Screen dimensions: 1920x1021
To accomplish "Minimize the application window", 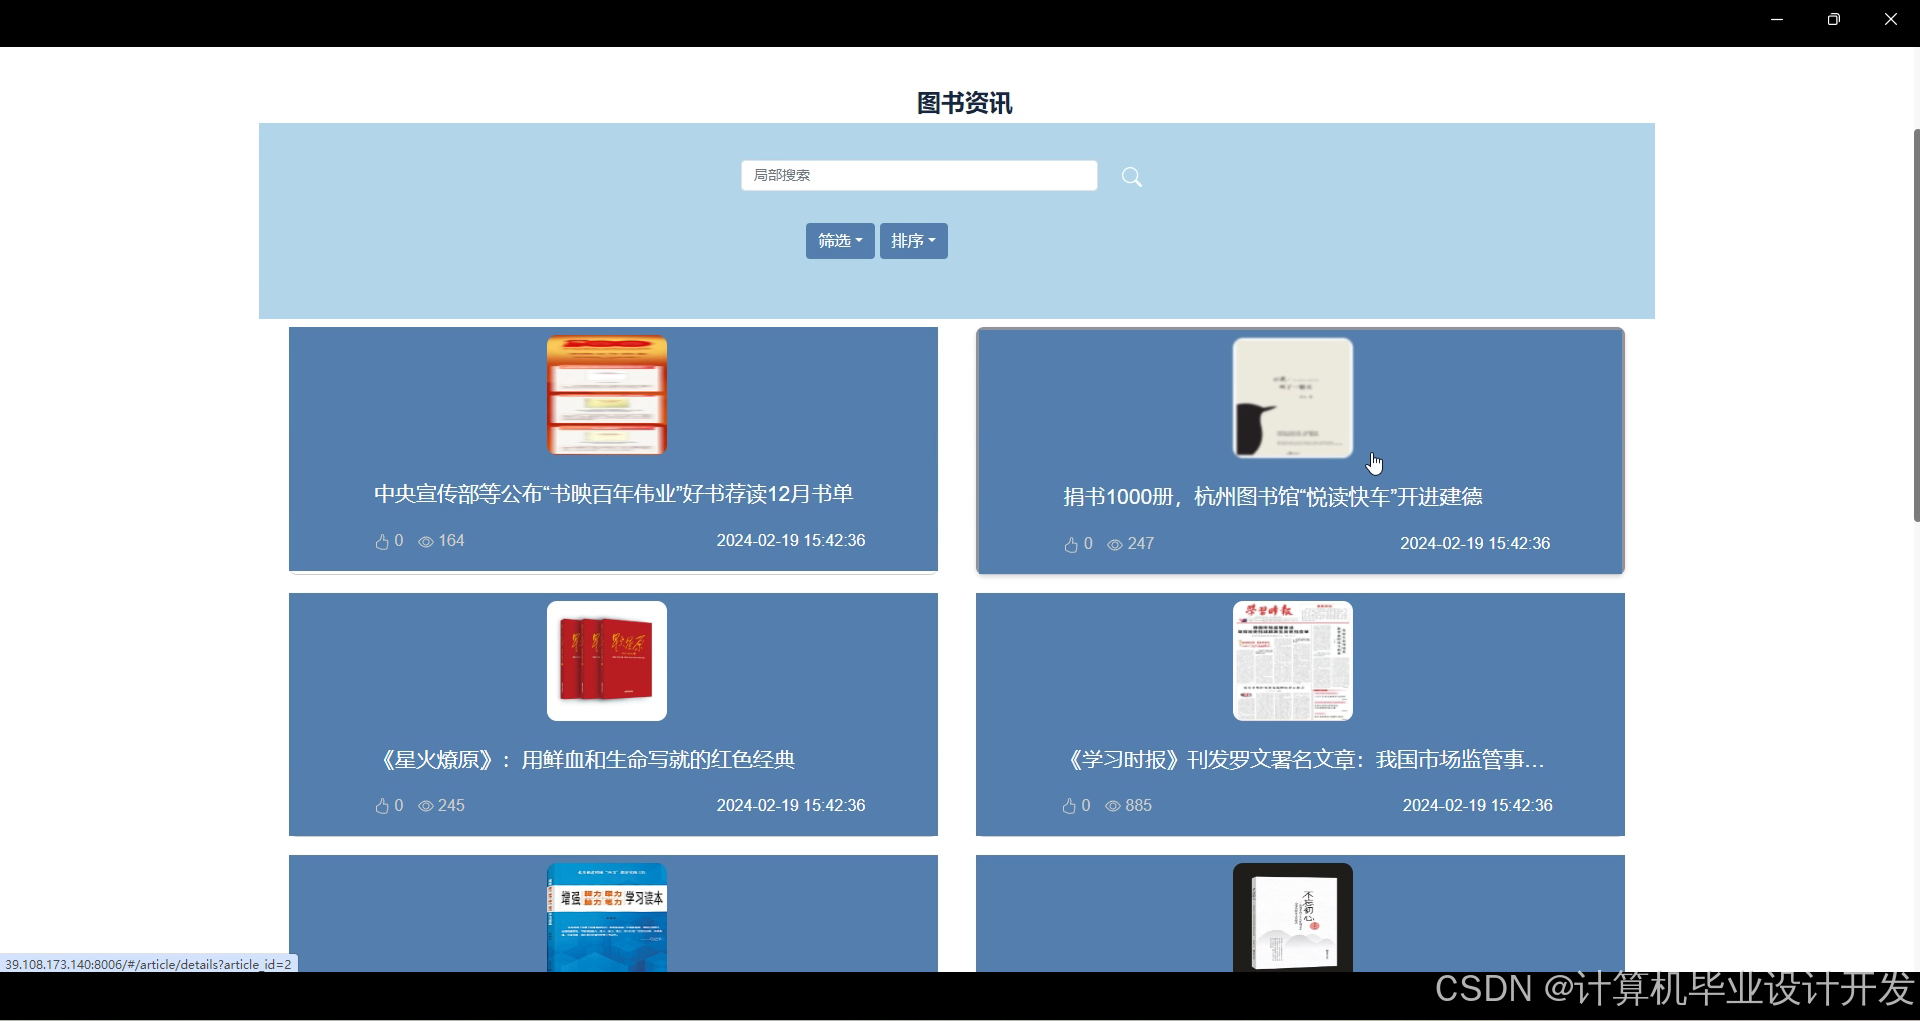I will [x=1777, y=19].
